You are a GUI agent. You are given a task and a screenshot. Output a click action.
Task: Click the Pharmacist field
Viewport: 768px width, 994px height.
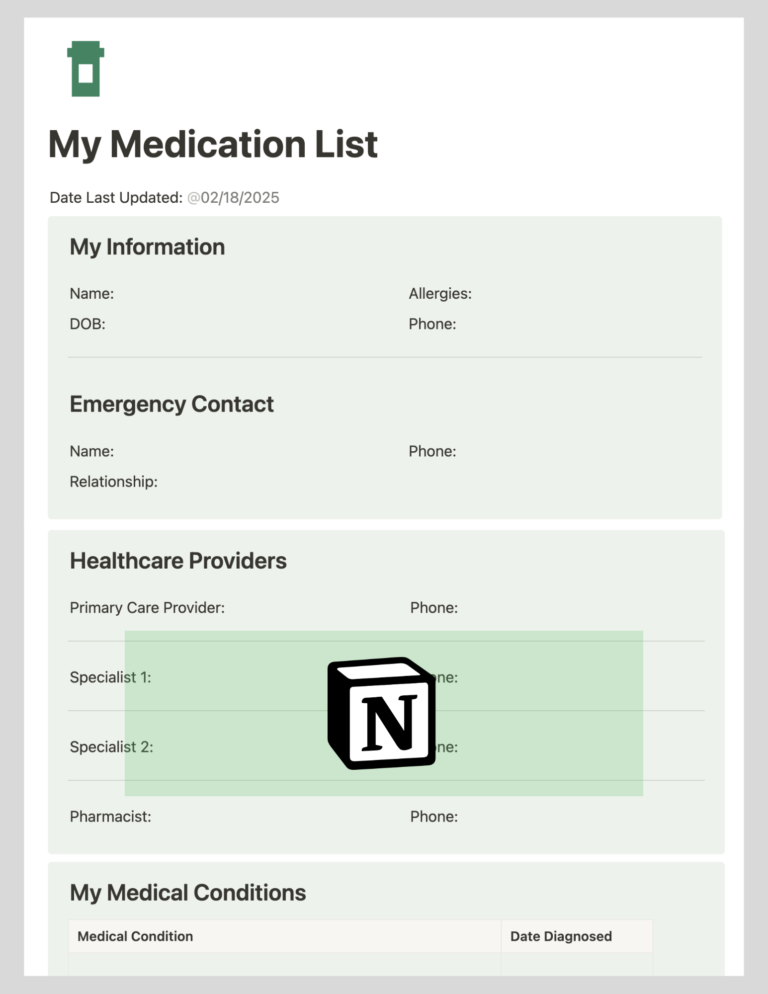[x=110, y=816]
